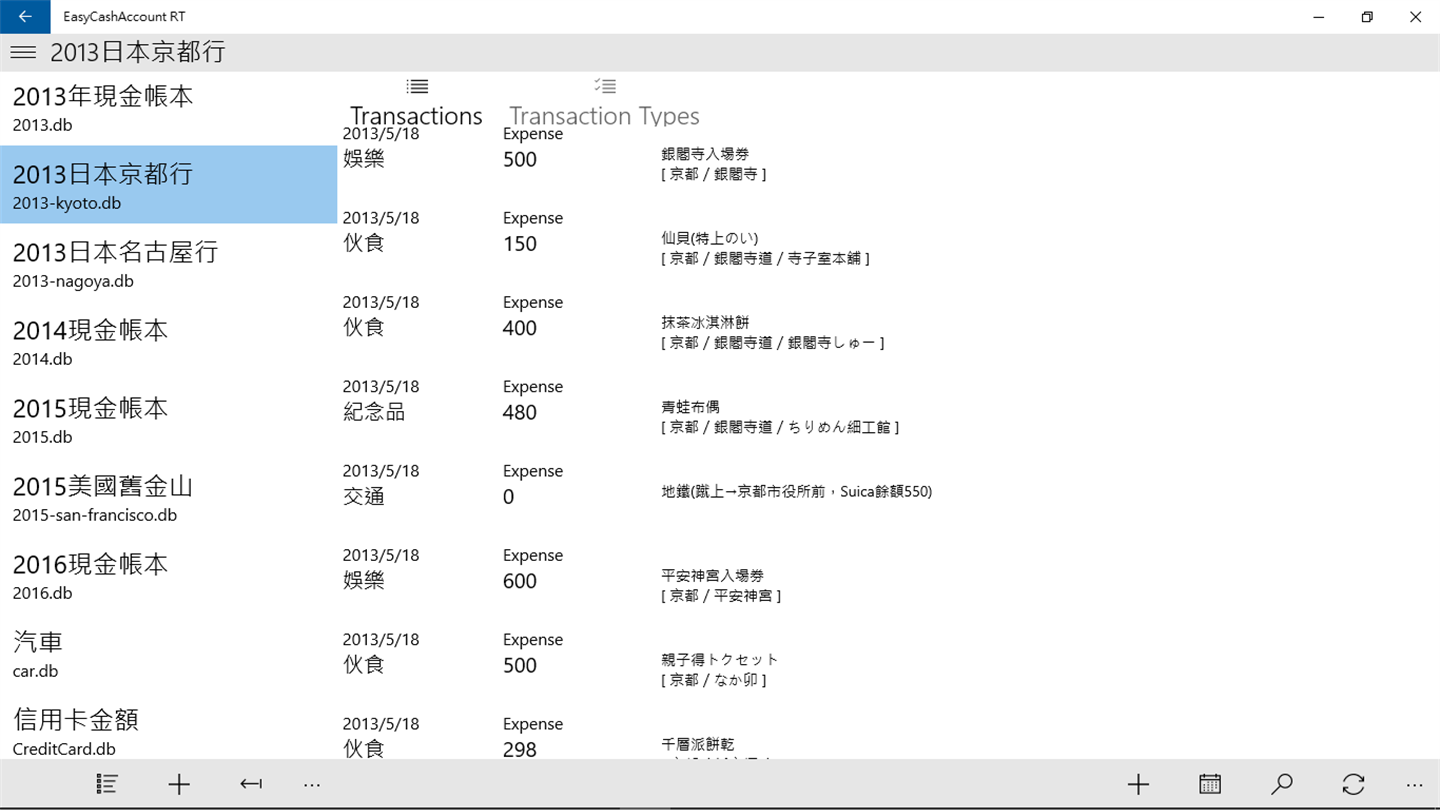The width and height of the screenshot is (1440, 810).
Task: Add a new account book using the left plus icon
Action: coord(179,784)
